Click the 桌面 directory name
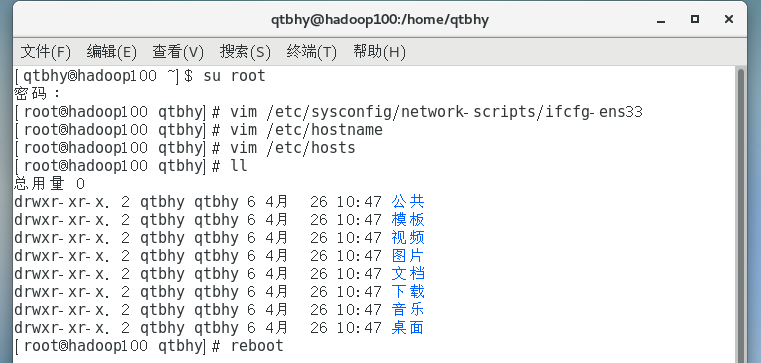Image resolution: width=761 pixels, height=363 pixels. pyautogui.click(x=408, y=328)
